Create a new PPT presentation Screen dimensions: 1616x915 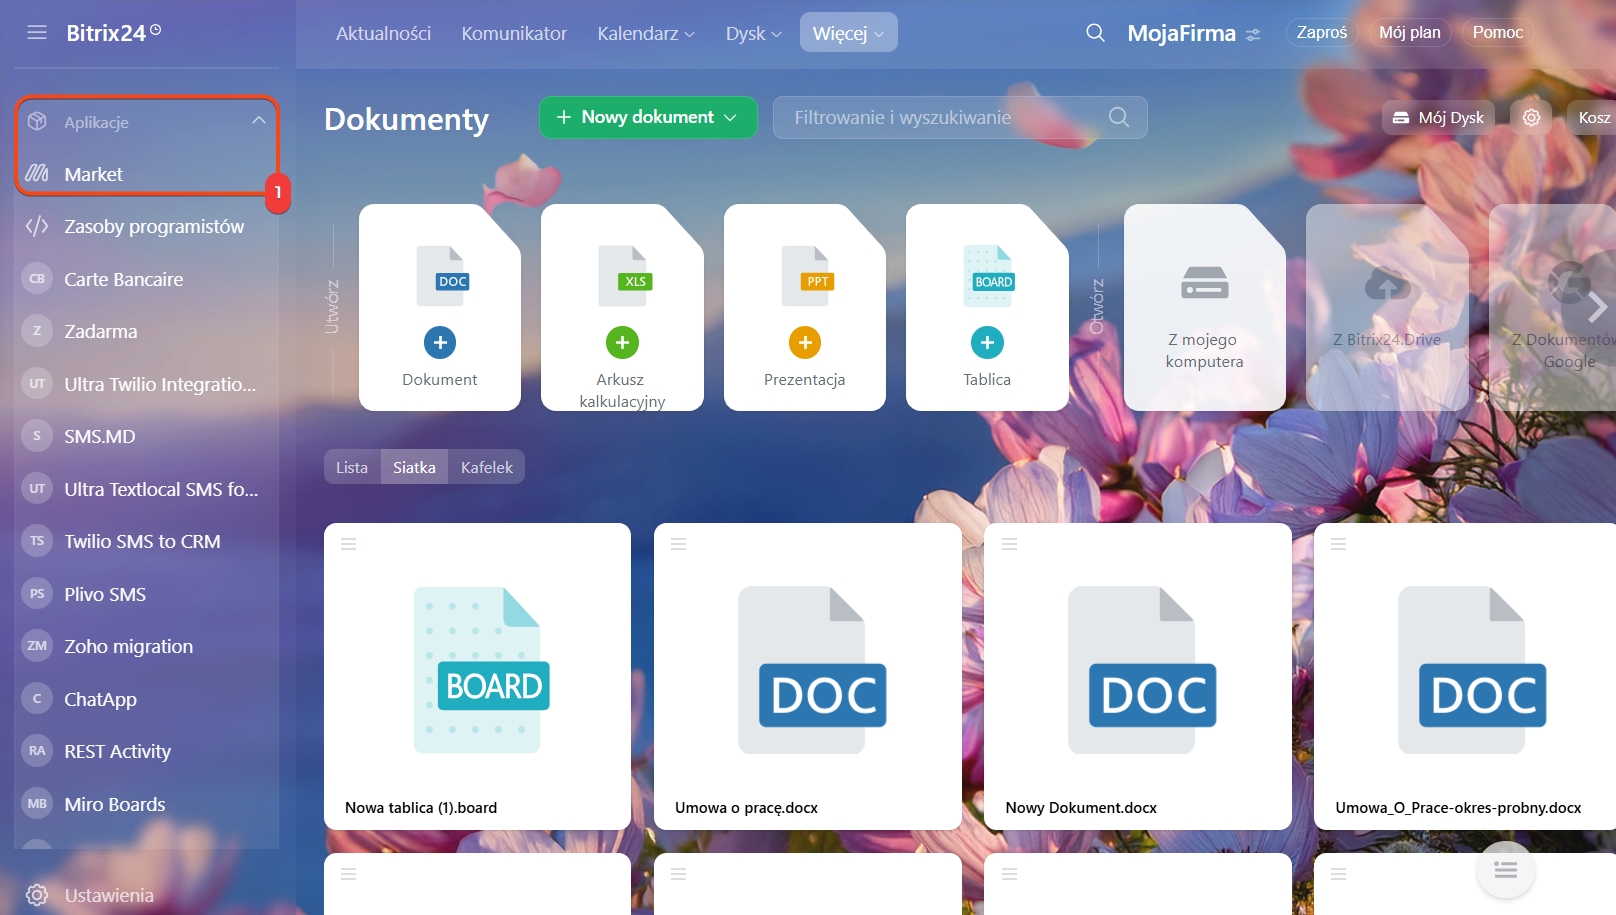(805, 307)
